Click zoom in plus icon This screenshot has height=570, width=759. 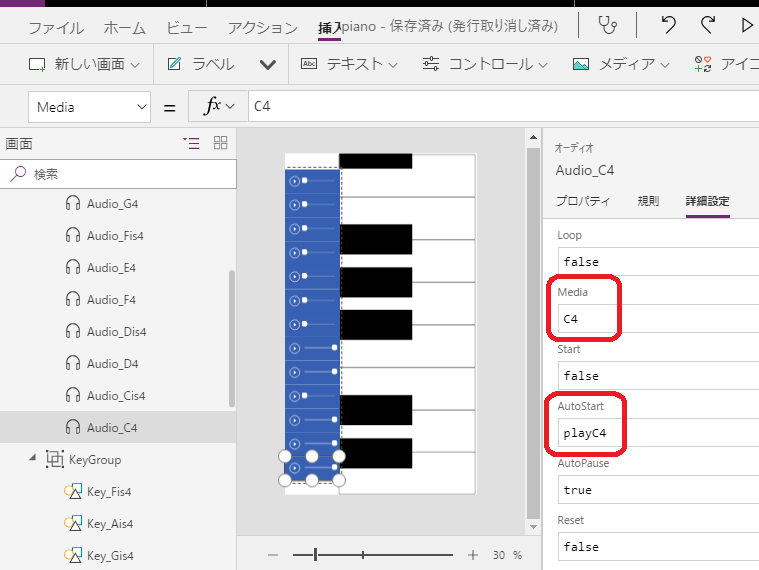click(473, 555)
